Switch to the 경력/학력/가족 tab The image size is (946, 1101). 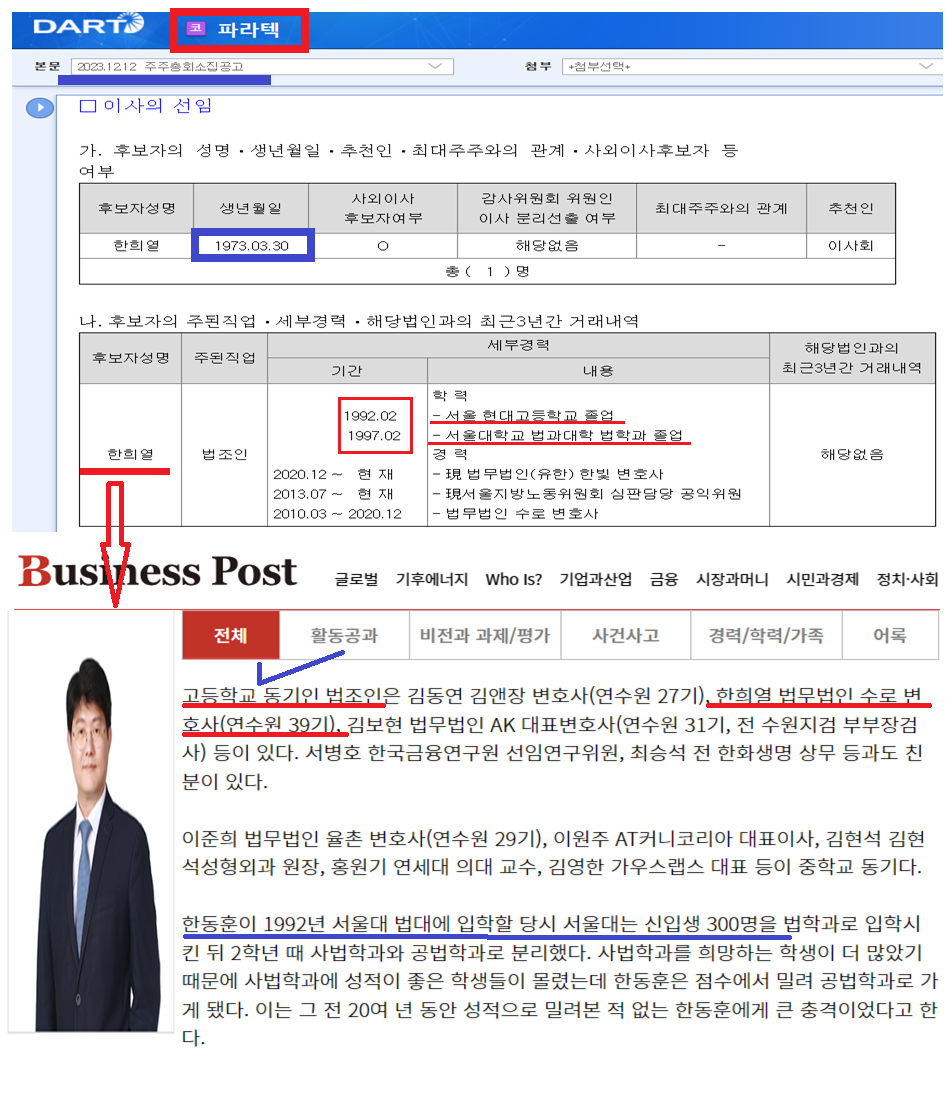coord(766,635)
